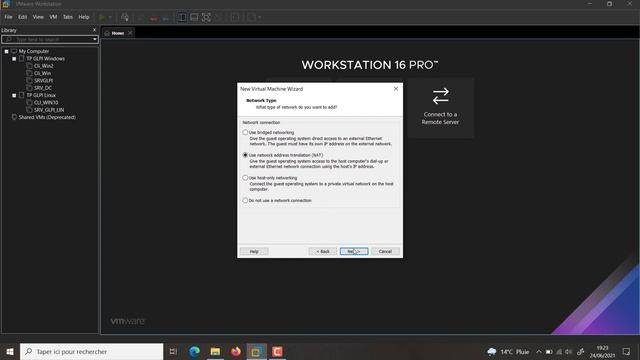Click the VMware Workstation title bar icon
The height and width of the screenshot is (360, 640).
6,4
